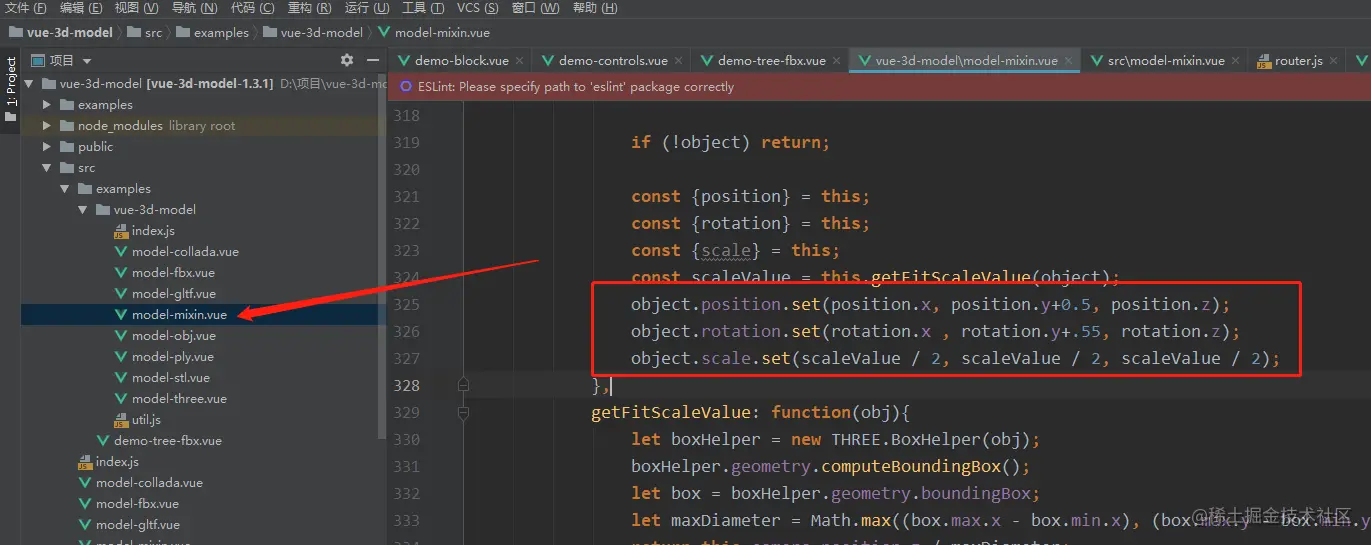Image resolution: width=1371 pixels, height=545 pixels.
Task: Close the demo-tree-fbx.vue editor tab
Action: pyautogui.click(x=838, y=61)
